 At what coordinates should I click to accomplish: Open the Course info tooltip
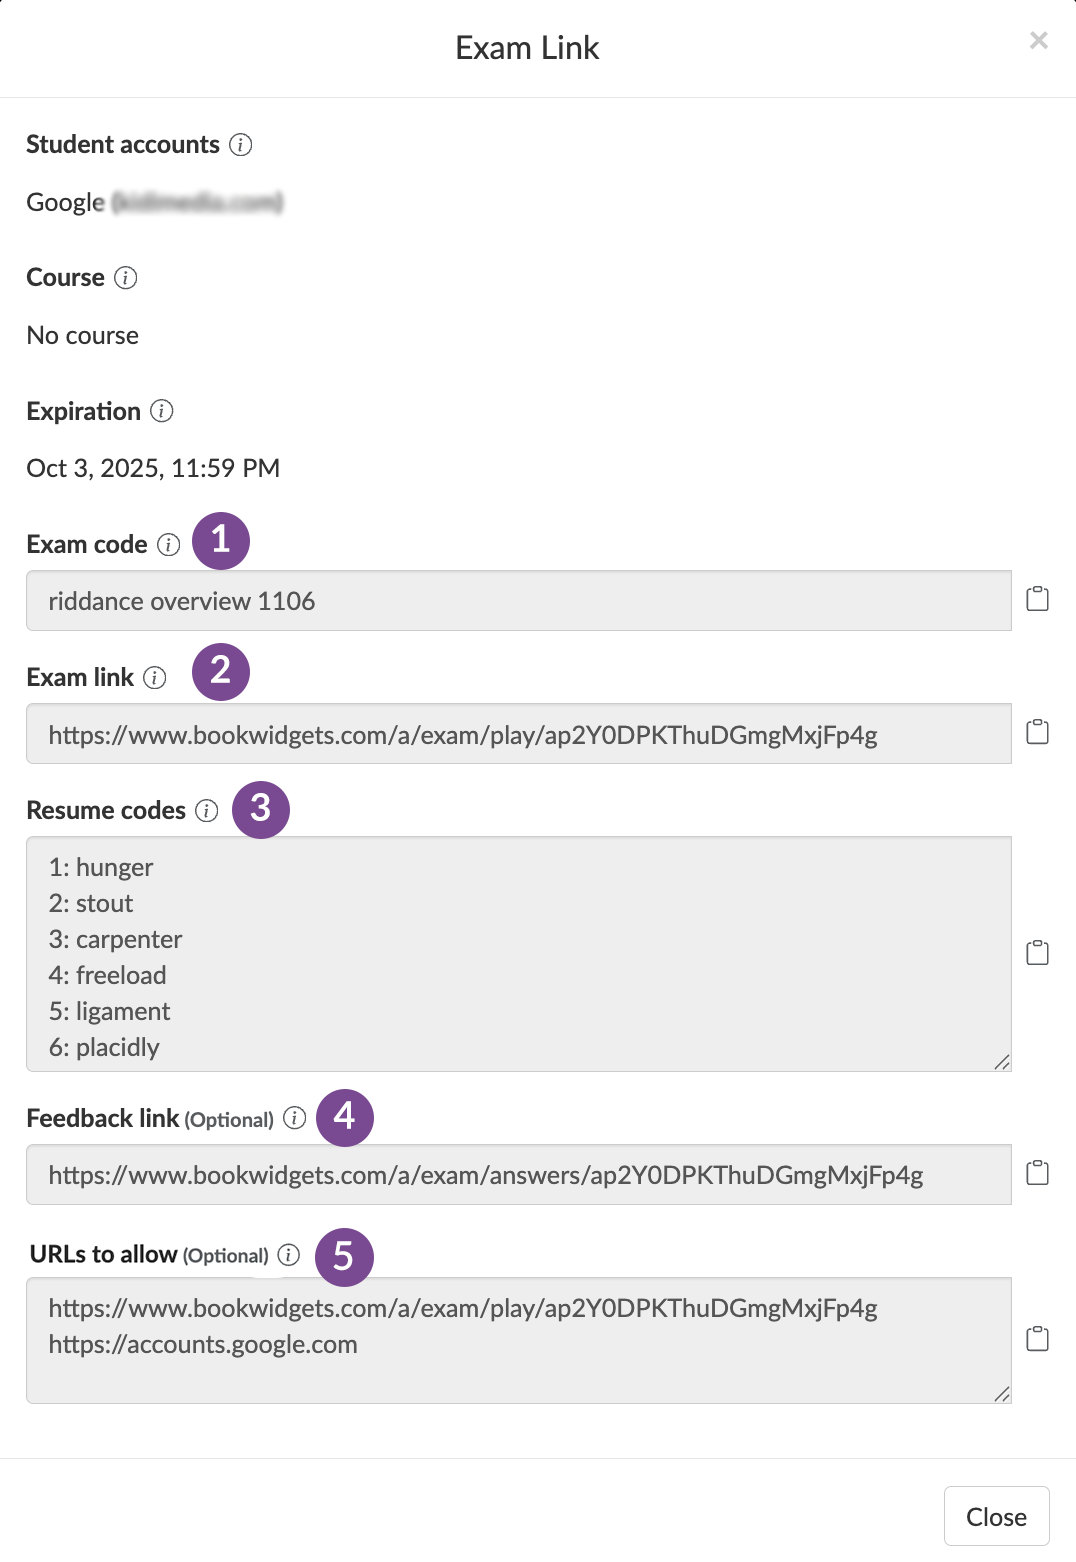pos(125,279)
